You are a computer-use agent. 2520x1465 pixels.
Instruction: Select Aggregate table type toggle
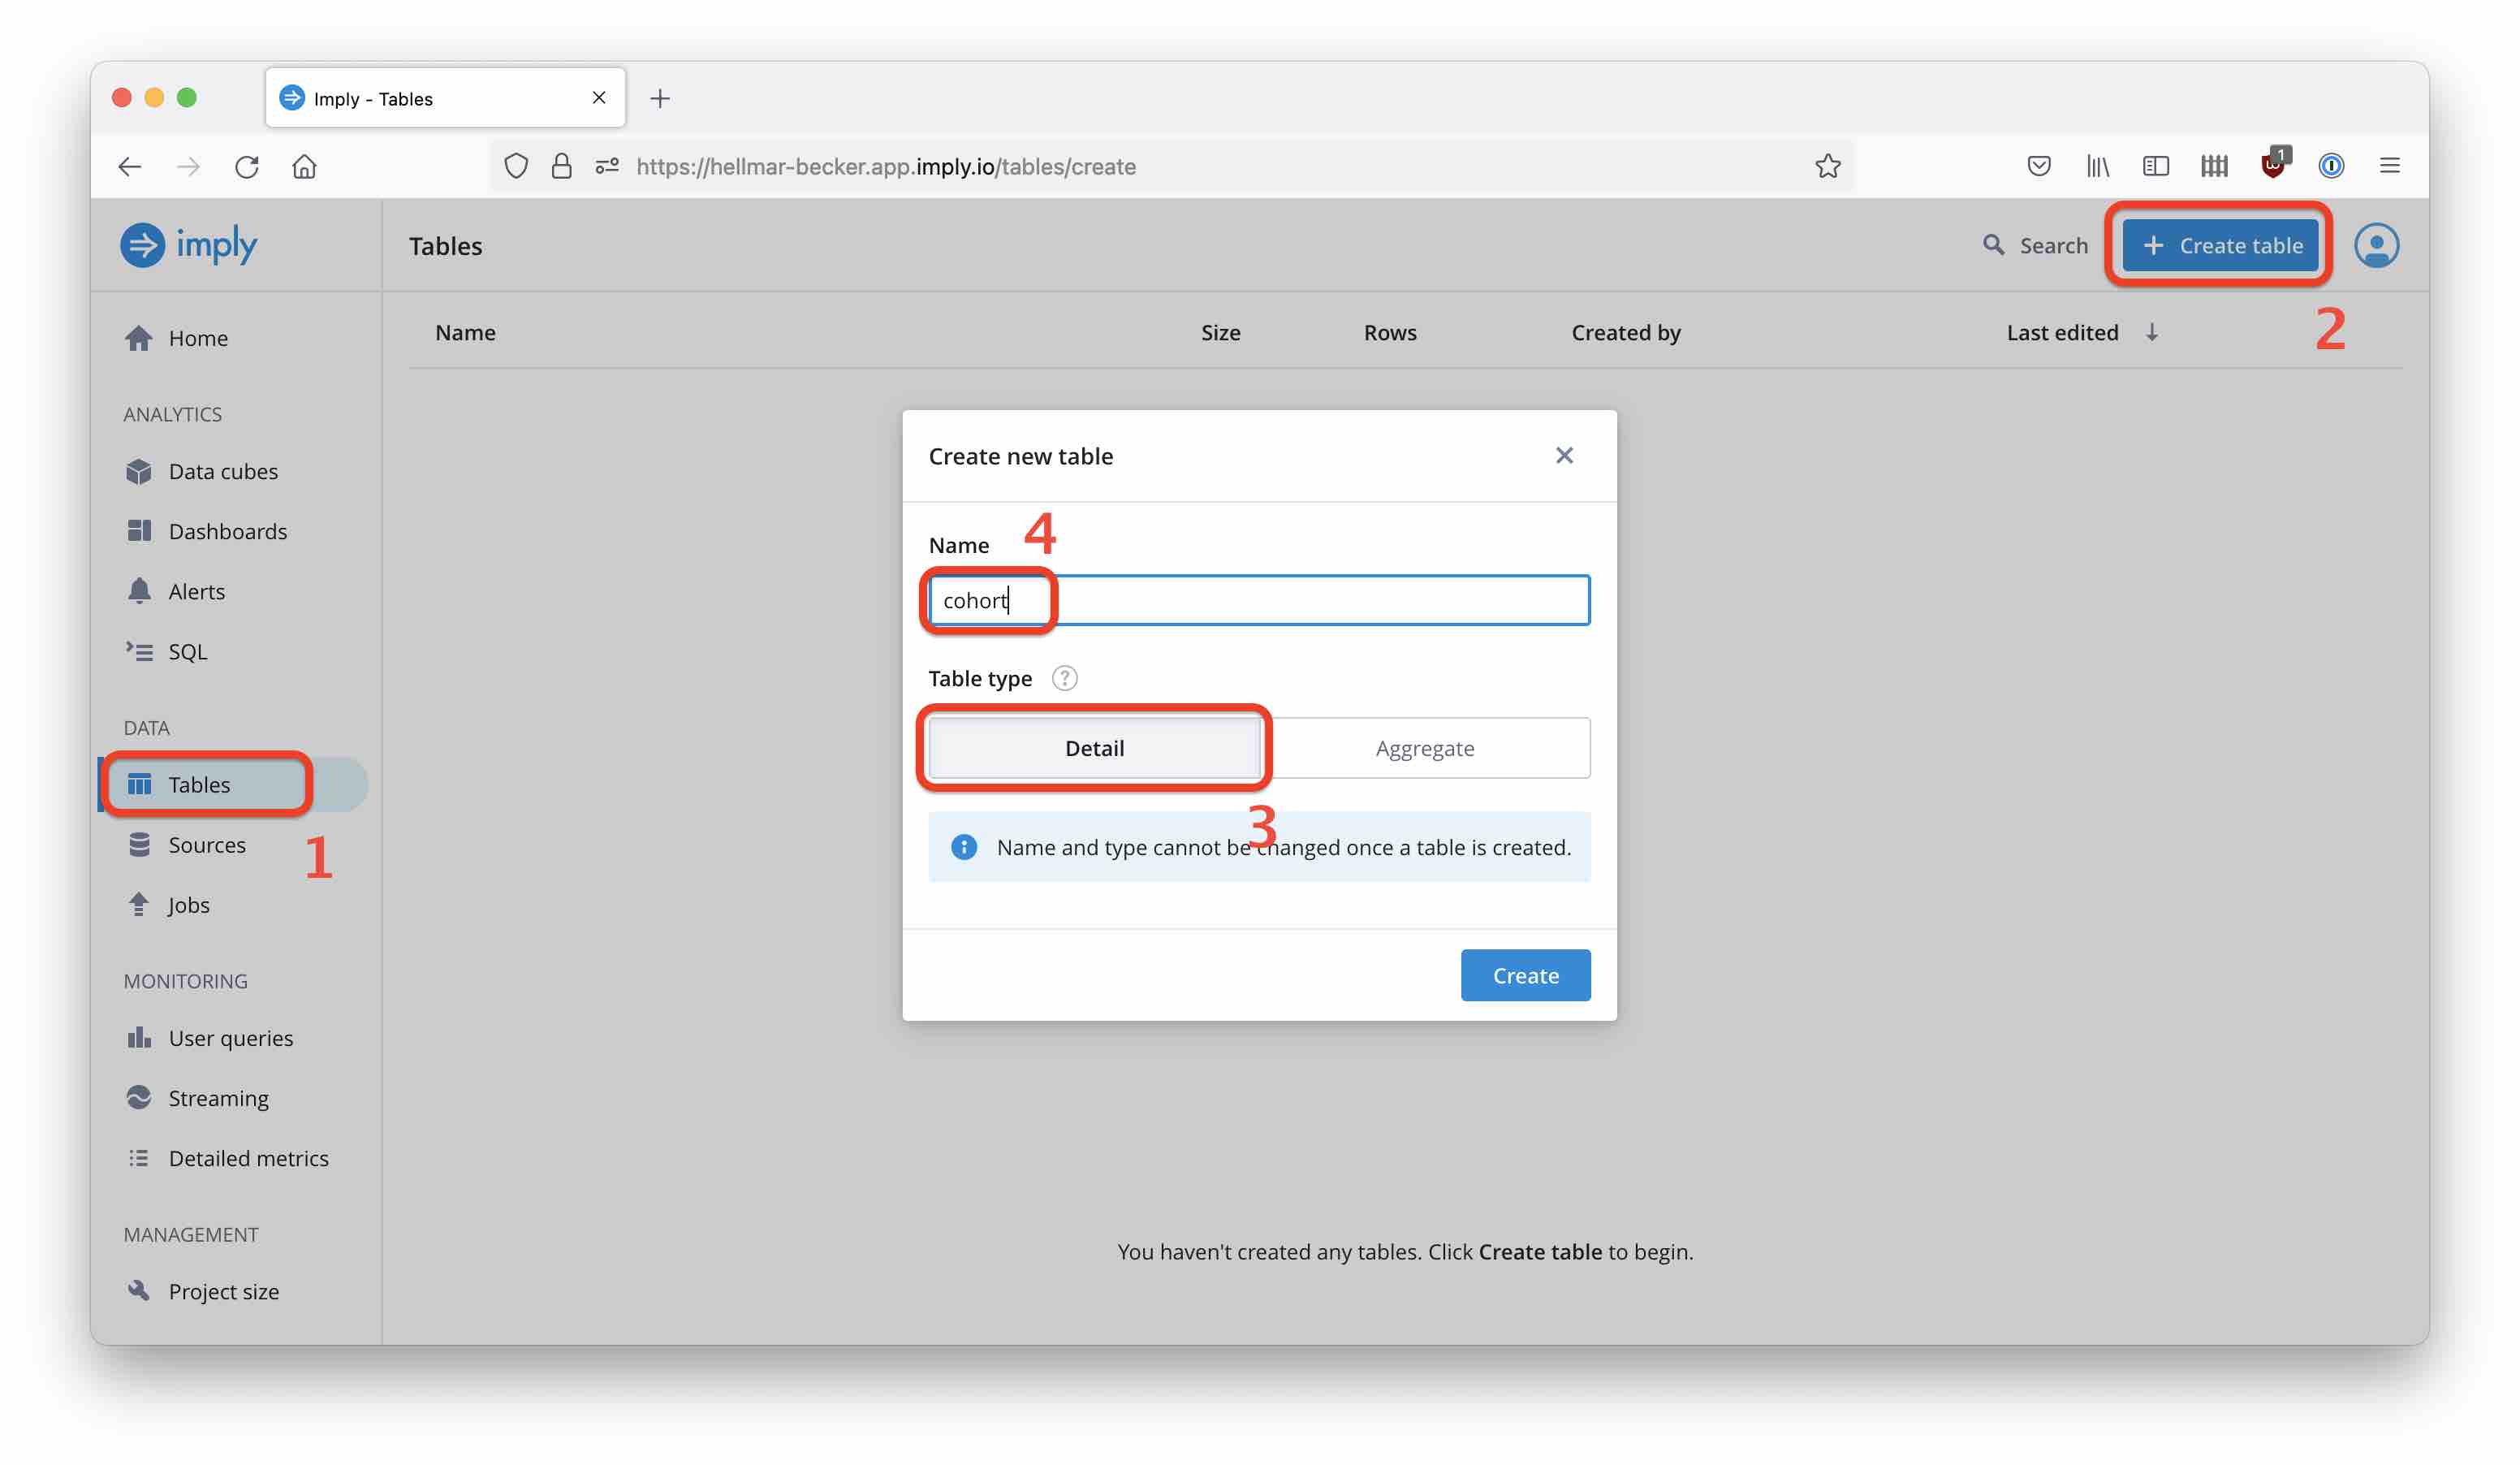coord(1424,746)
